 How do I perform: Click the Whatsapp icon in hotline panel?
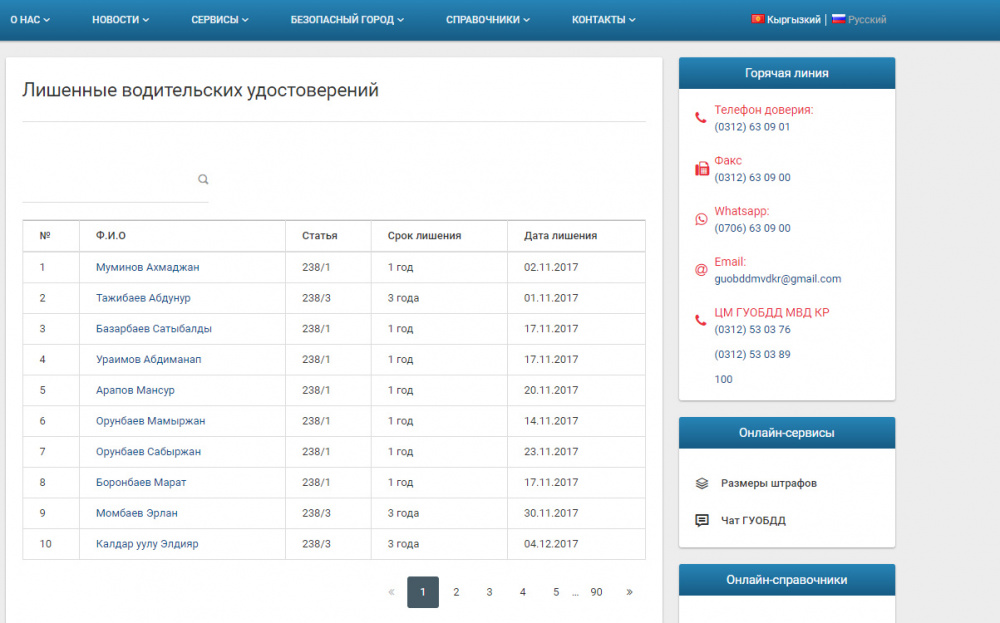click(x=701, y=219)
